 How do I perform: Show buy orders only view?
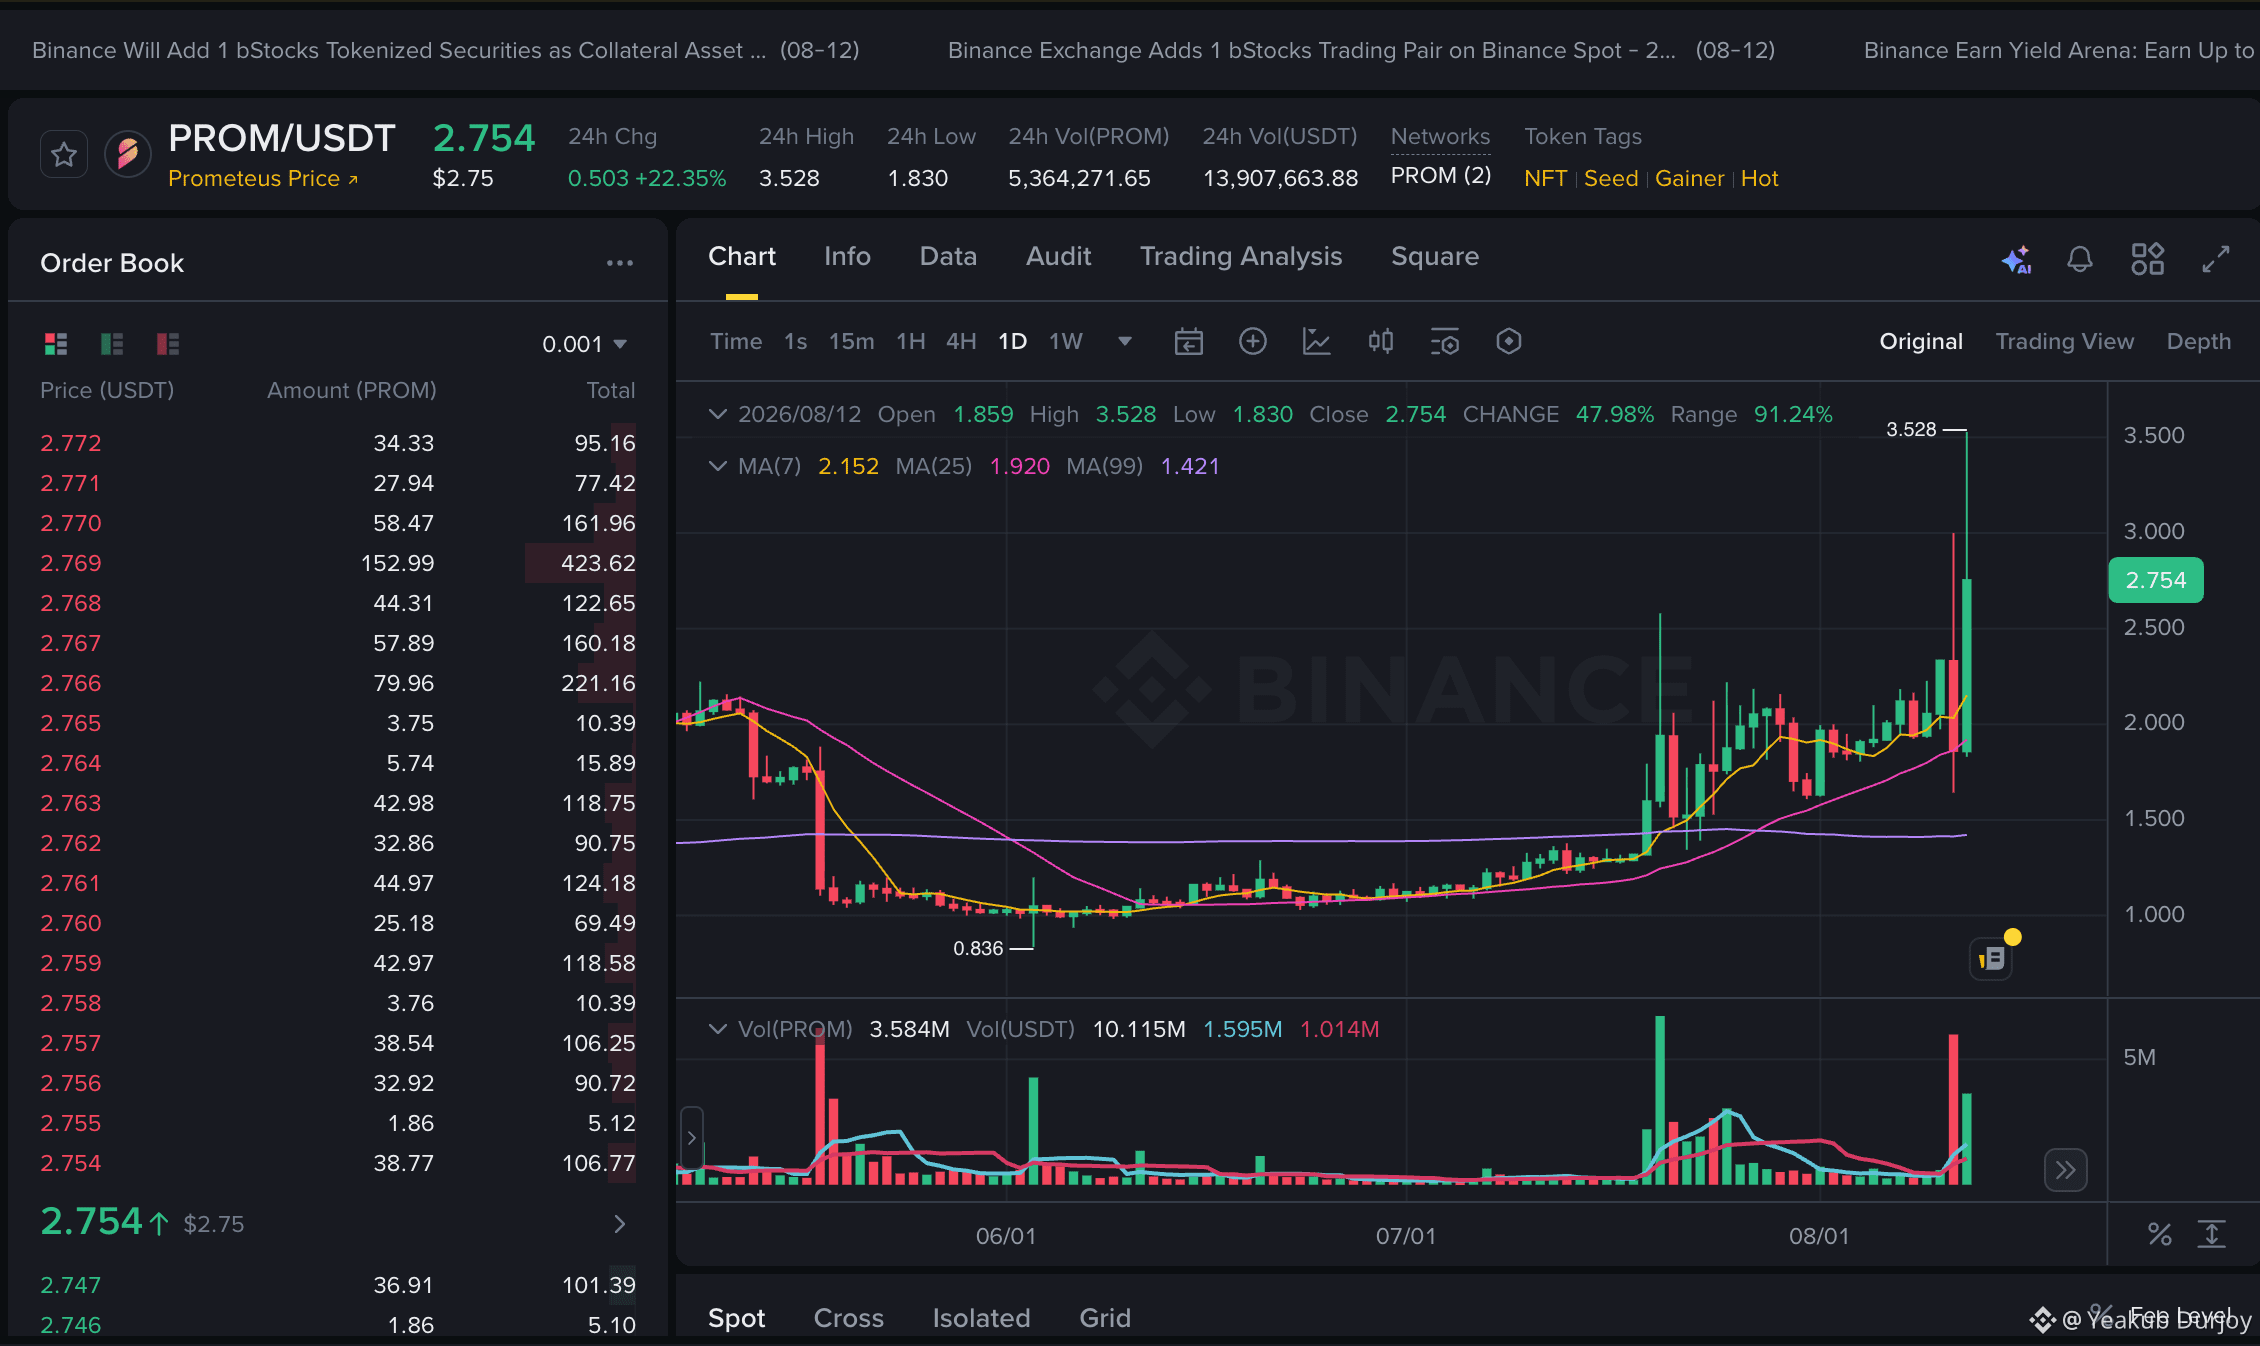112,344
